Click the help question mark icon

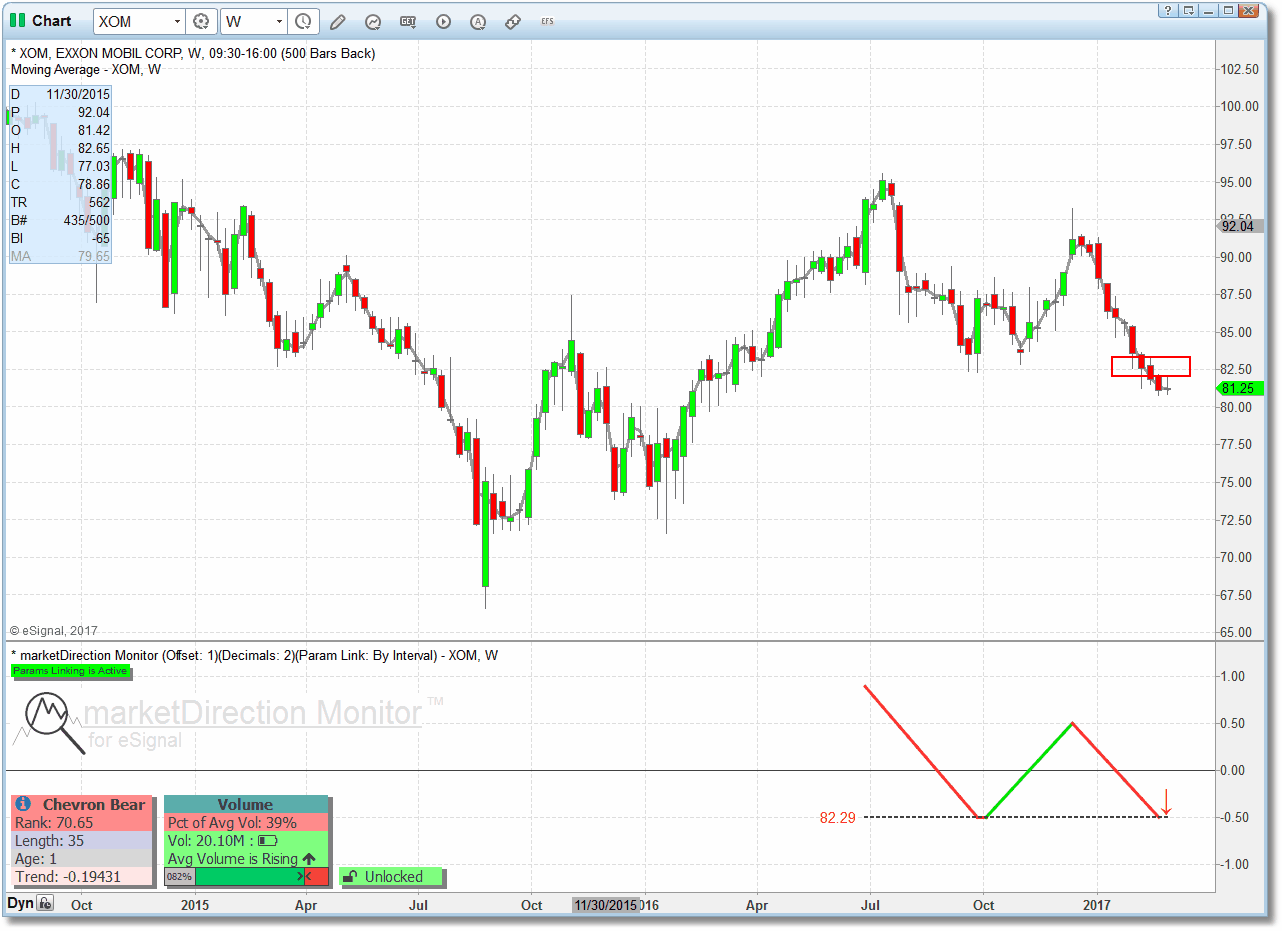tap(1167, 11)
